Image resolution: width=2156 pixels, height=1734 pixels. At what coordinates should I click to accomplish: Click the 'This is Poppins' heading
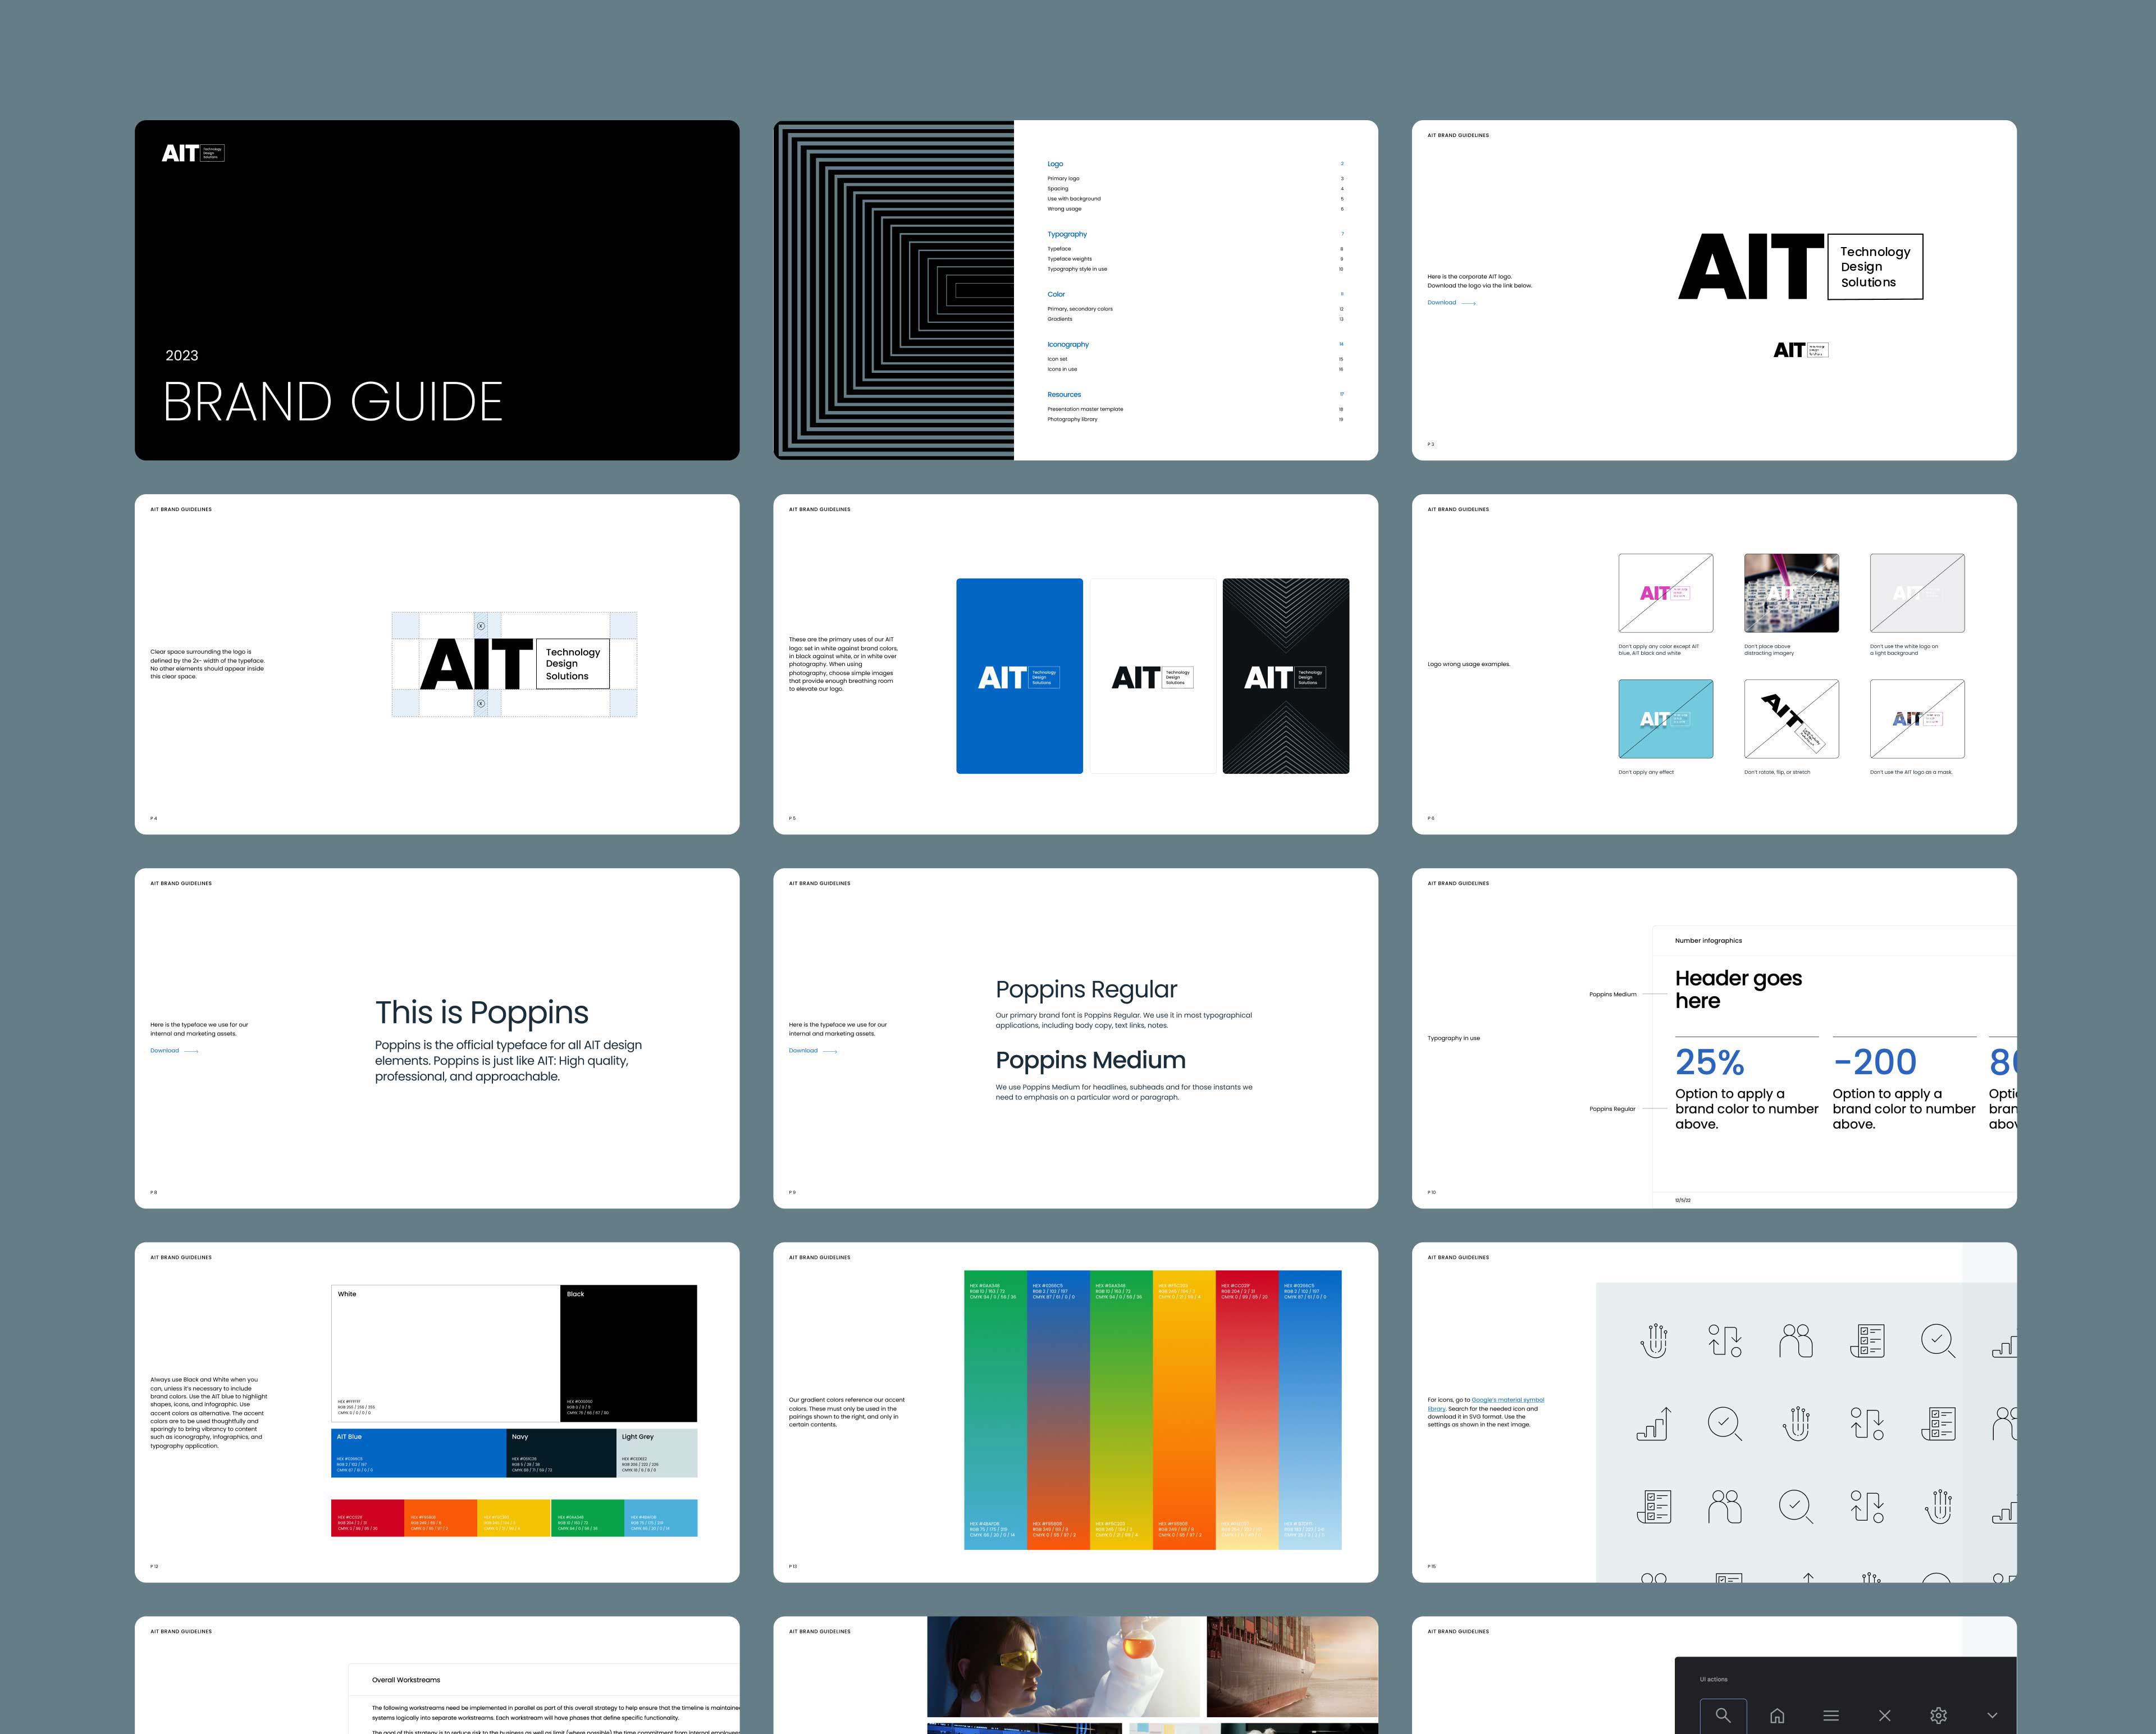tap(482, 1013)
